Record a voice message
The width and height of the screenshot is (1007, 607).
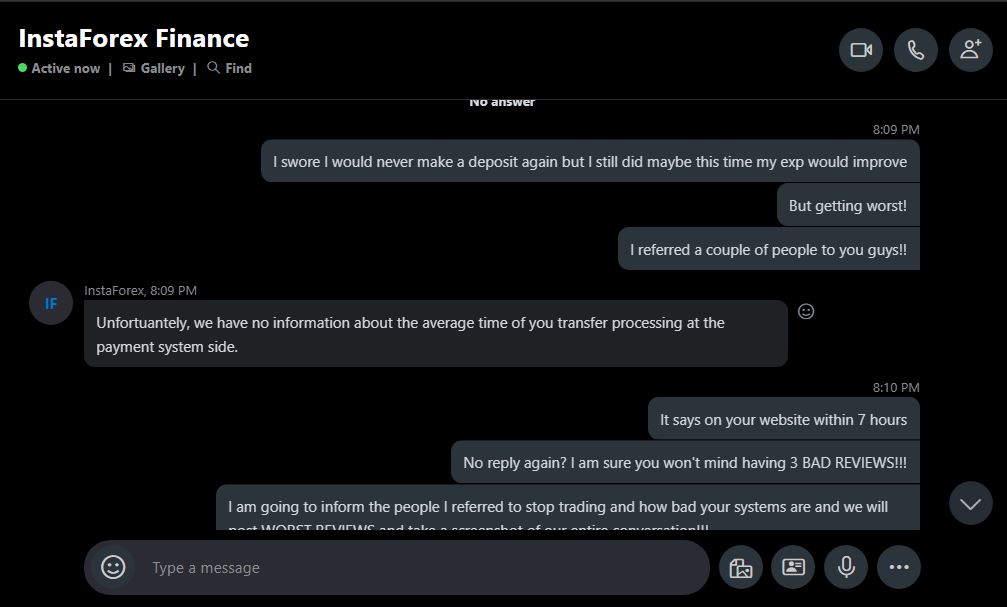tap(846, 567)
